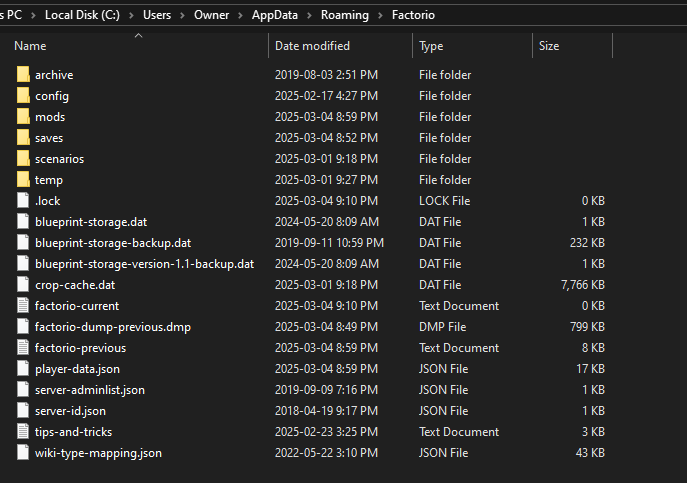687x483 pixels.
Task: Select the factorio-current file name
Action: pos(77,306)
